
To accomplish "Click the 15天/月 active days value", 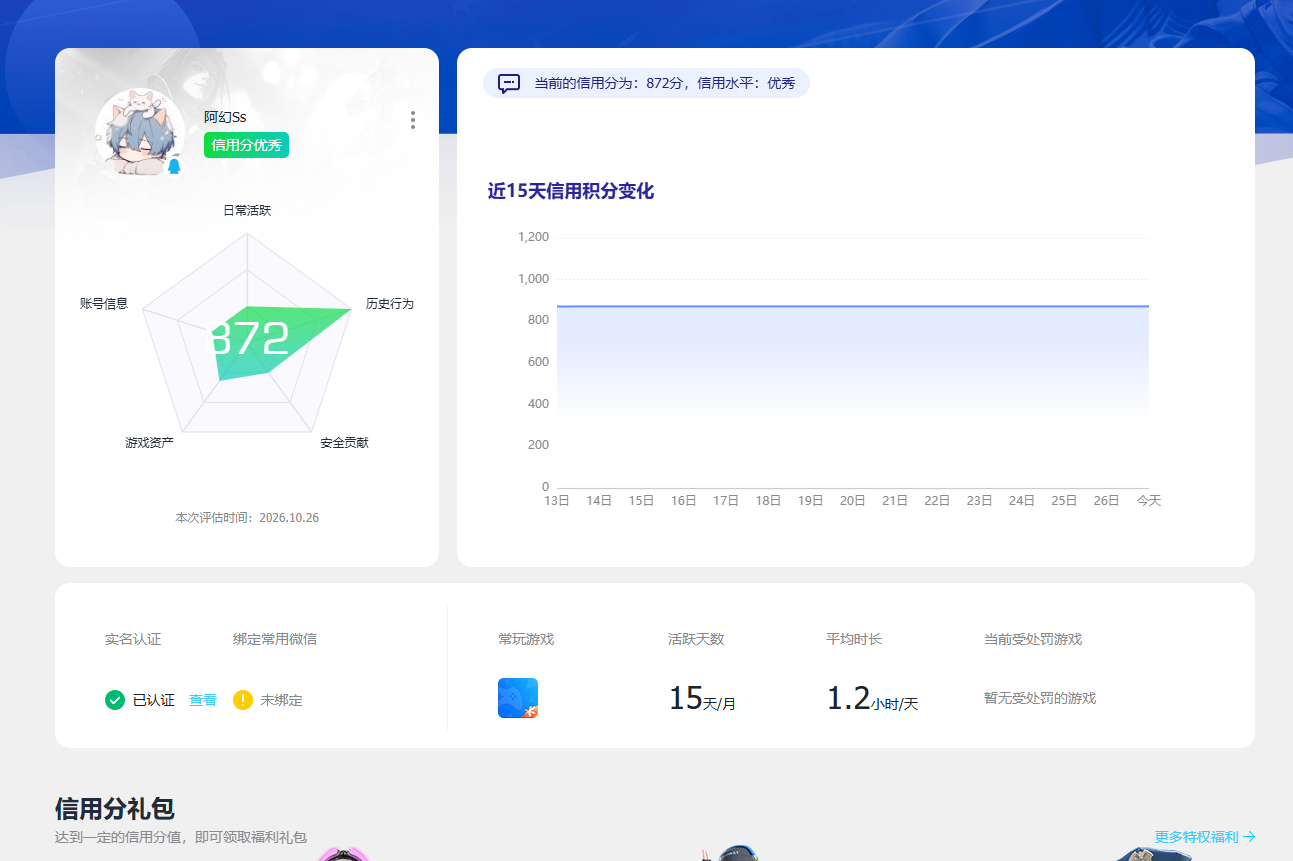I will pos(702,698).
